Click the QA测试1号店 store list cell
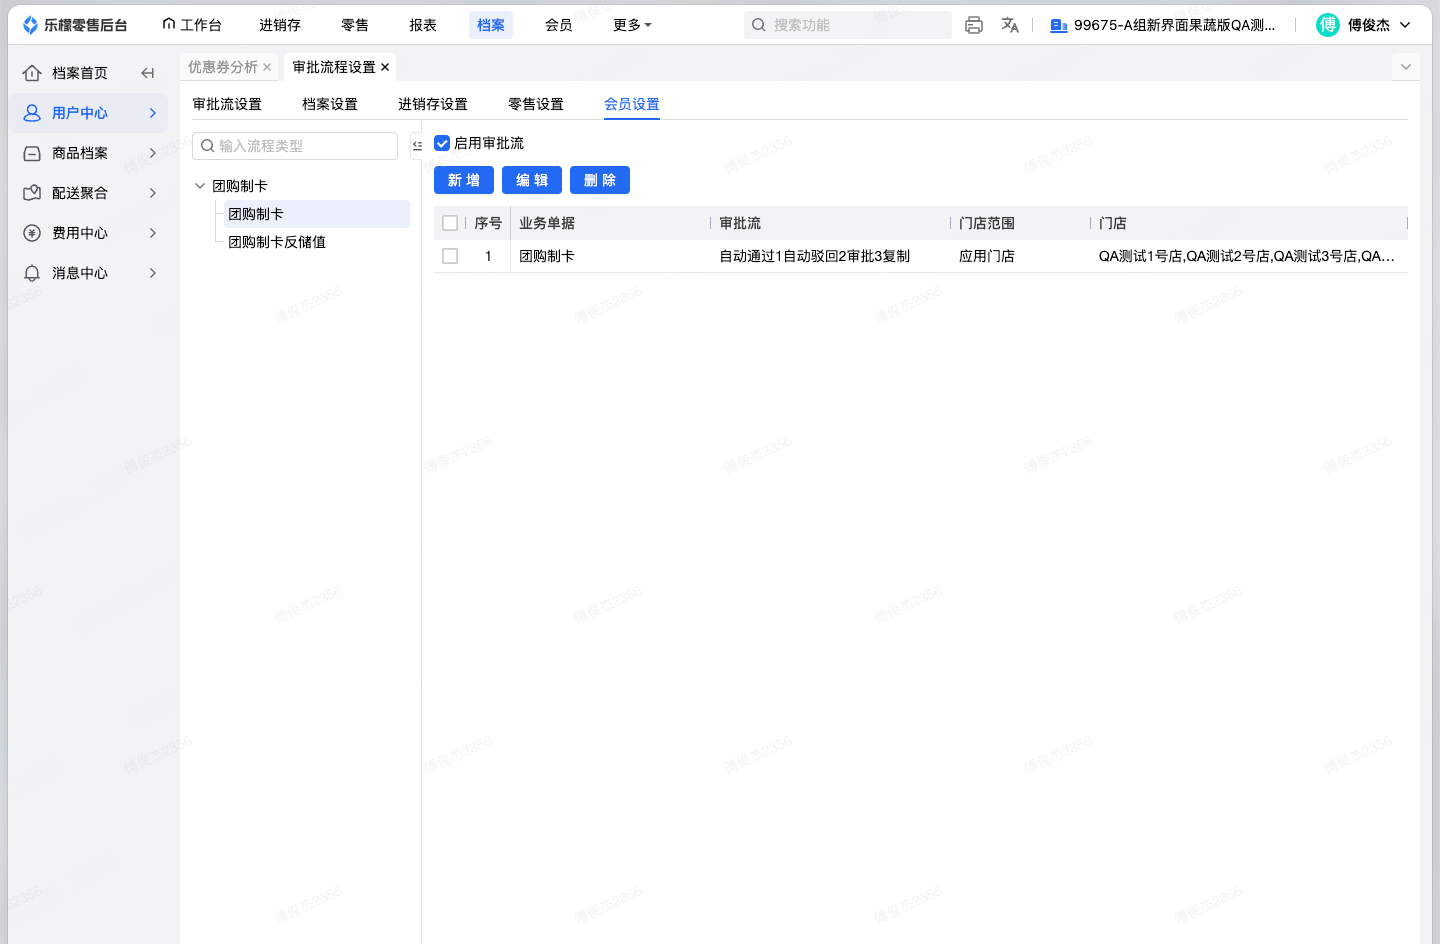Screen dimensions: 1440x944 tap(1247, 256)
